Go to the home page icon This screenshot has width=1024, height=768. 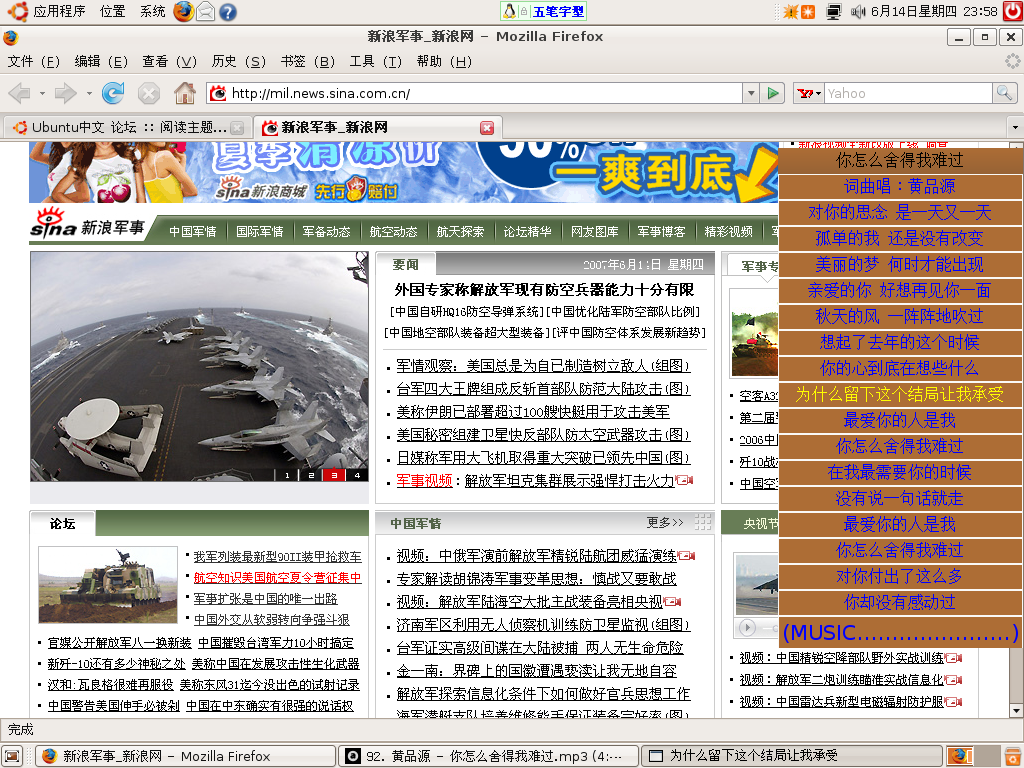pyautogui.click(x=185, y=93)
